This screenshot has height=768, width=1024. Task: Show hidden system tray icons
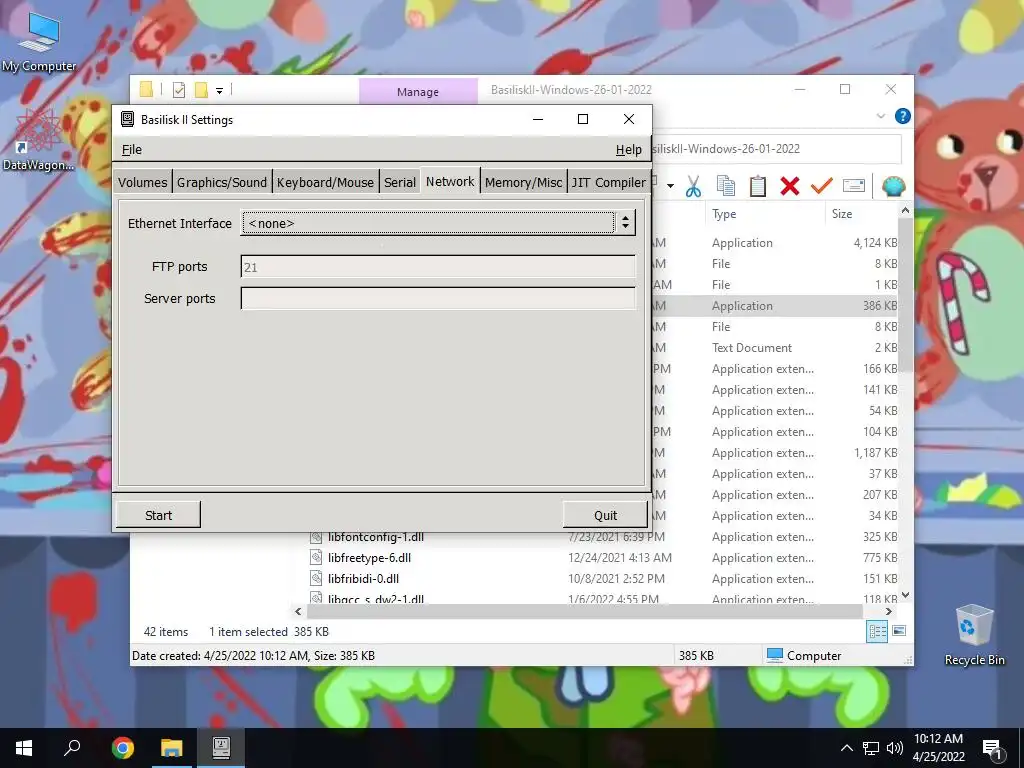pos(846,748)
